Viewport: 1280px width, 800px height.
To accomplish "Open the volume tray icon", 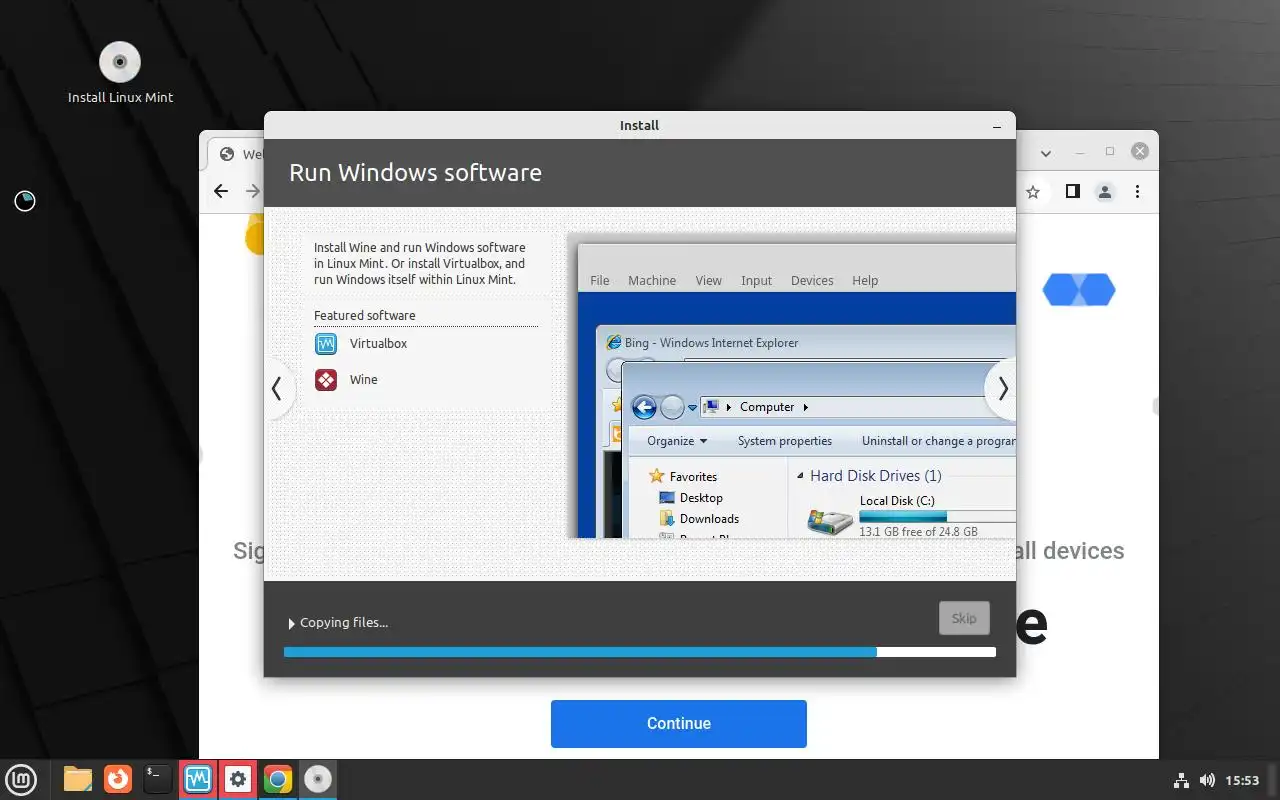I will tap(1207, 780).
